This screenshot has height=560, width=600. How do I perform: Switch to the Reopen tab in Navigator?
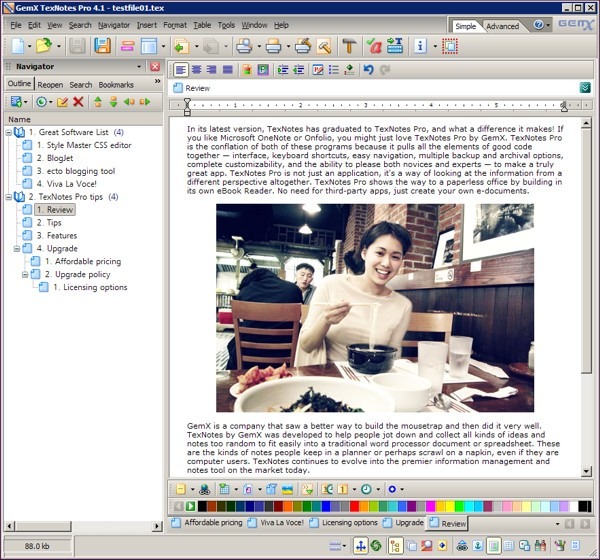[x=50, y=85]
